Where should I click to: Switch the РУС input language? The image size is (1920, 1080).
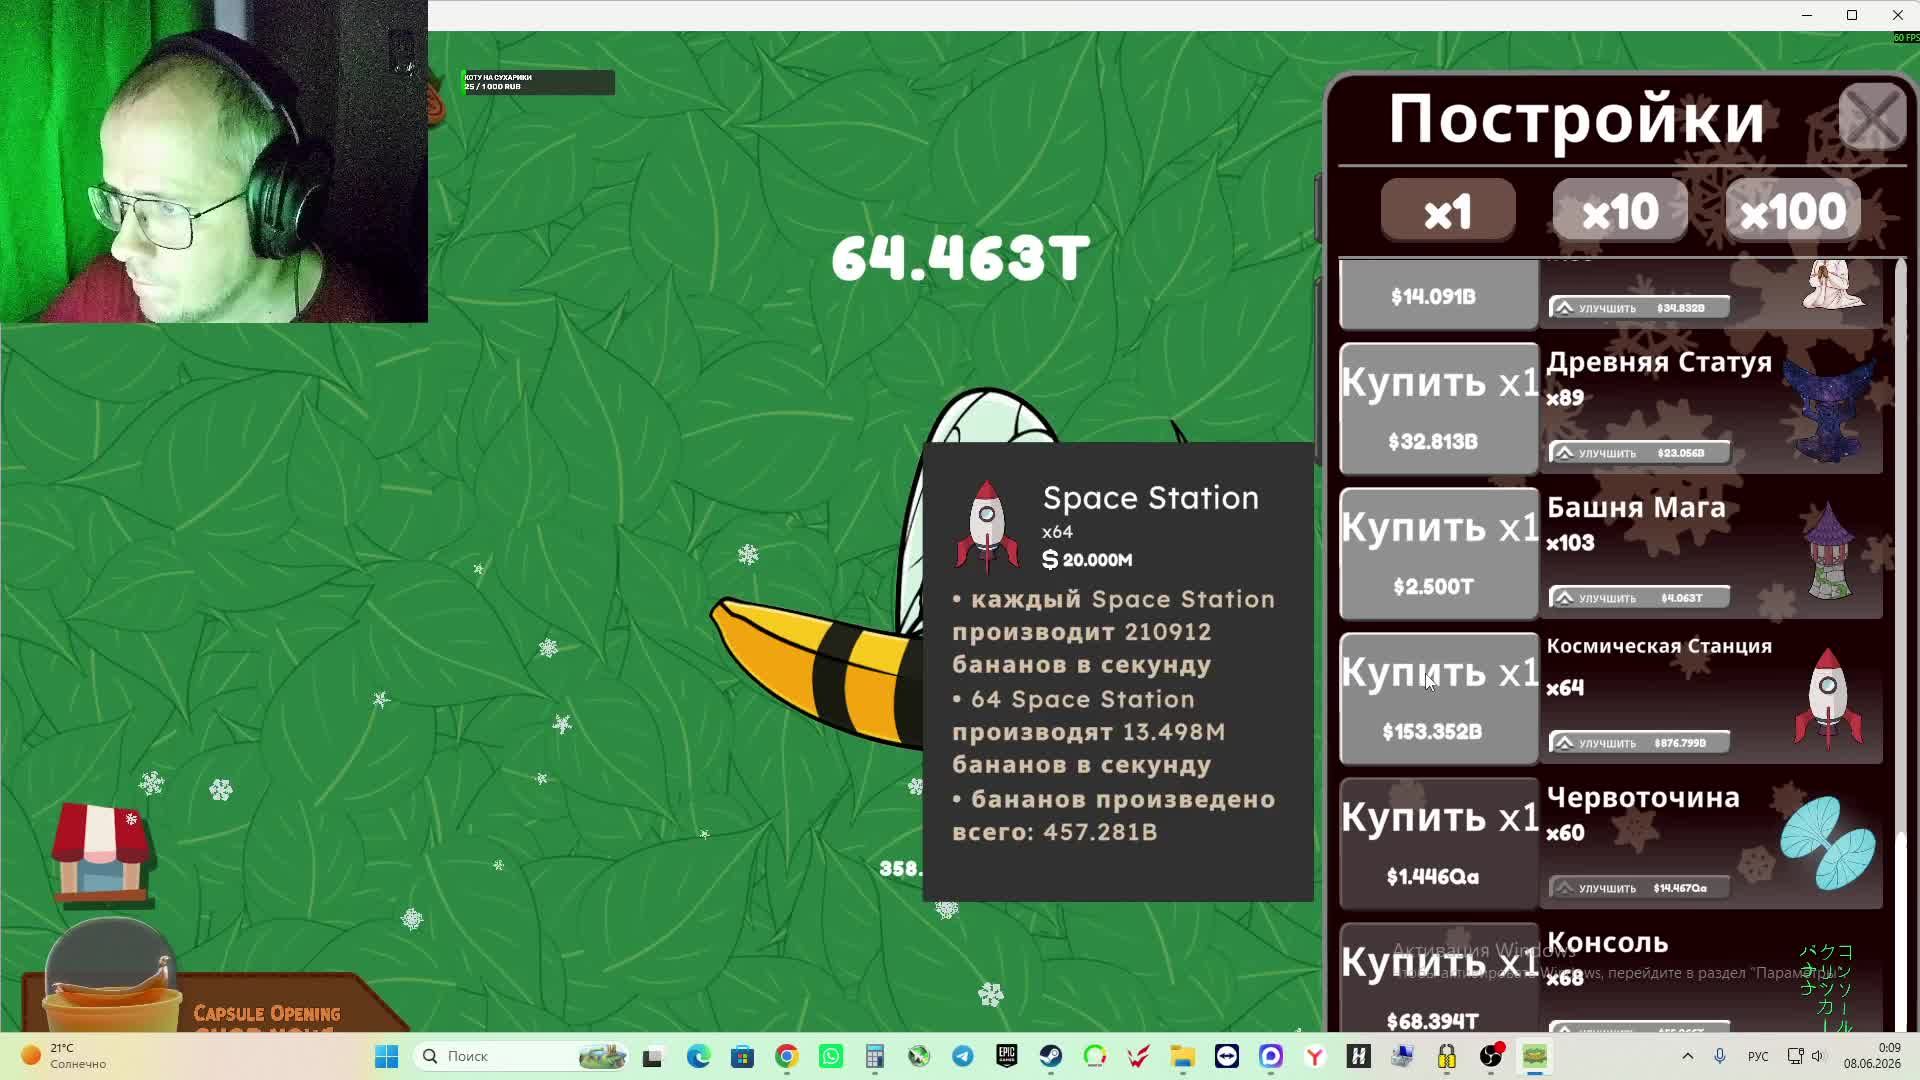(x=1758, y=1056)
